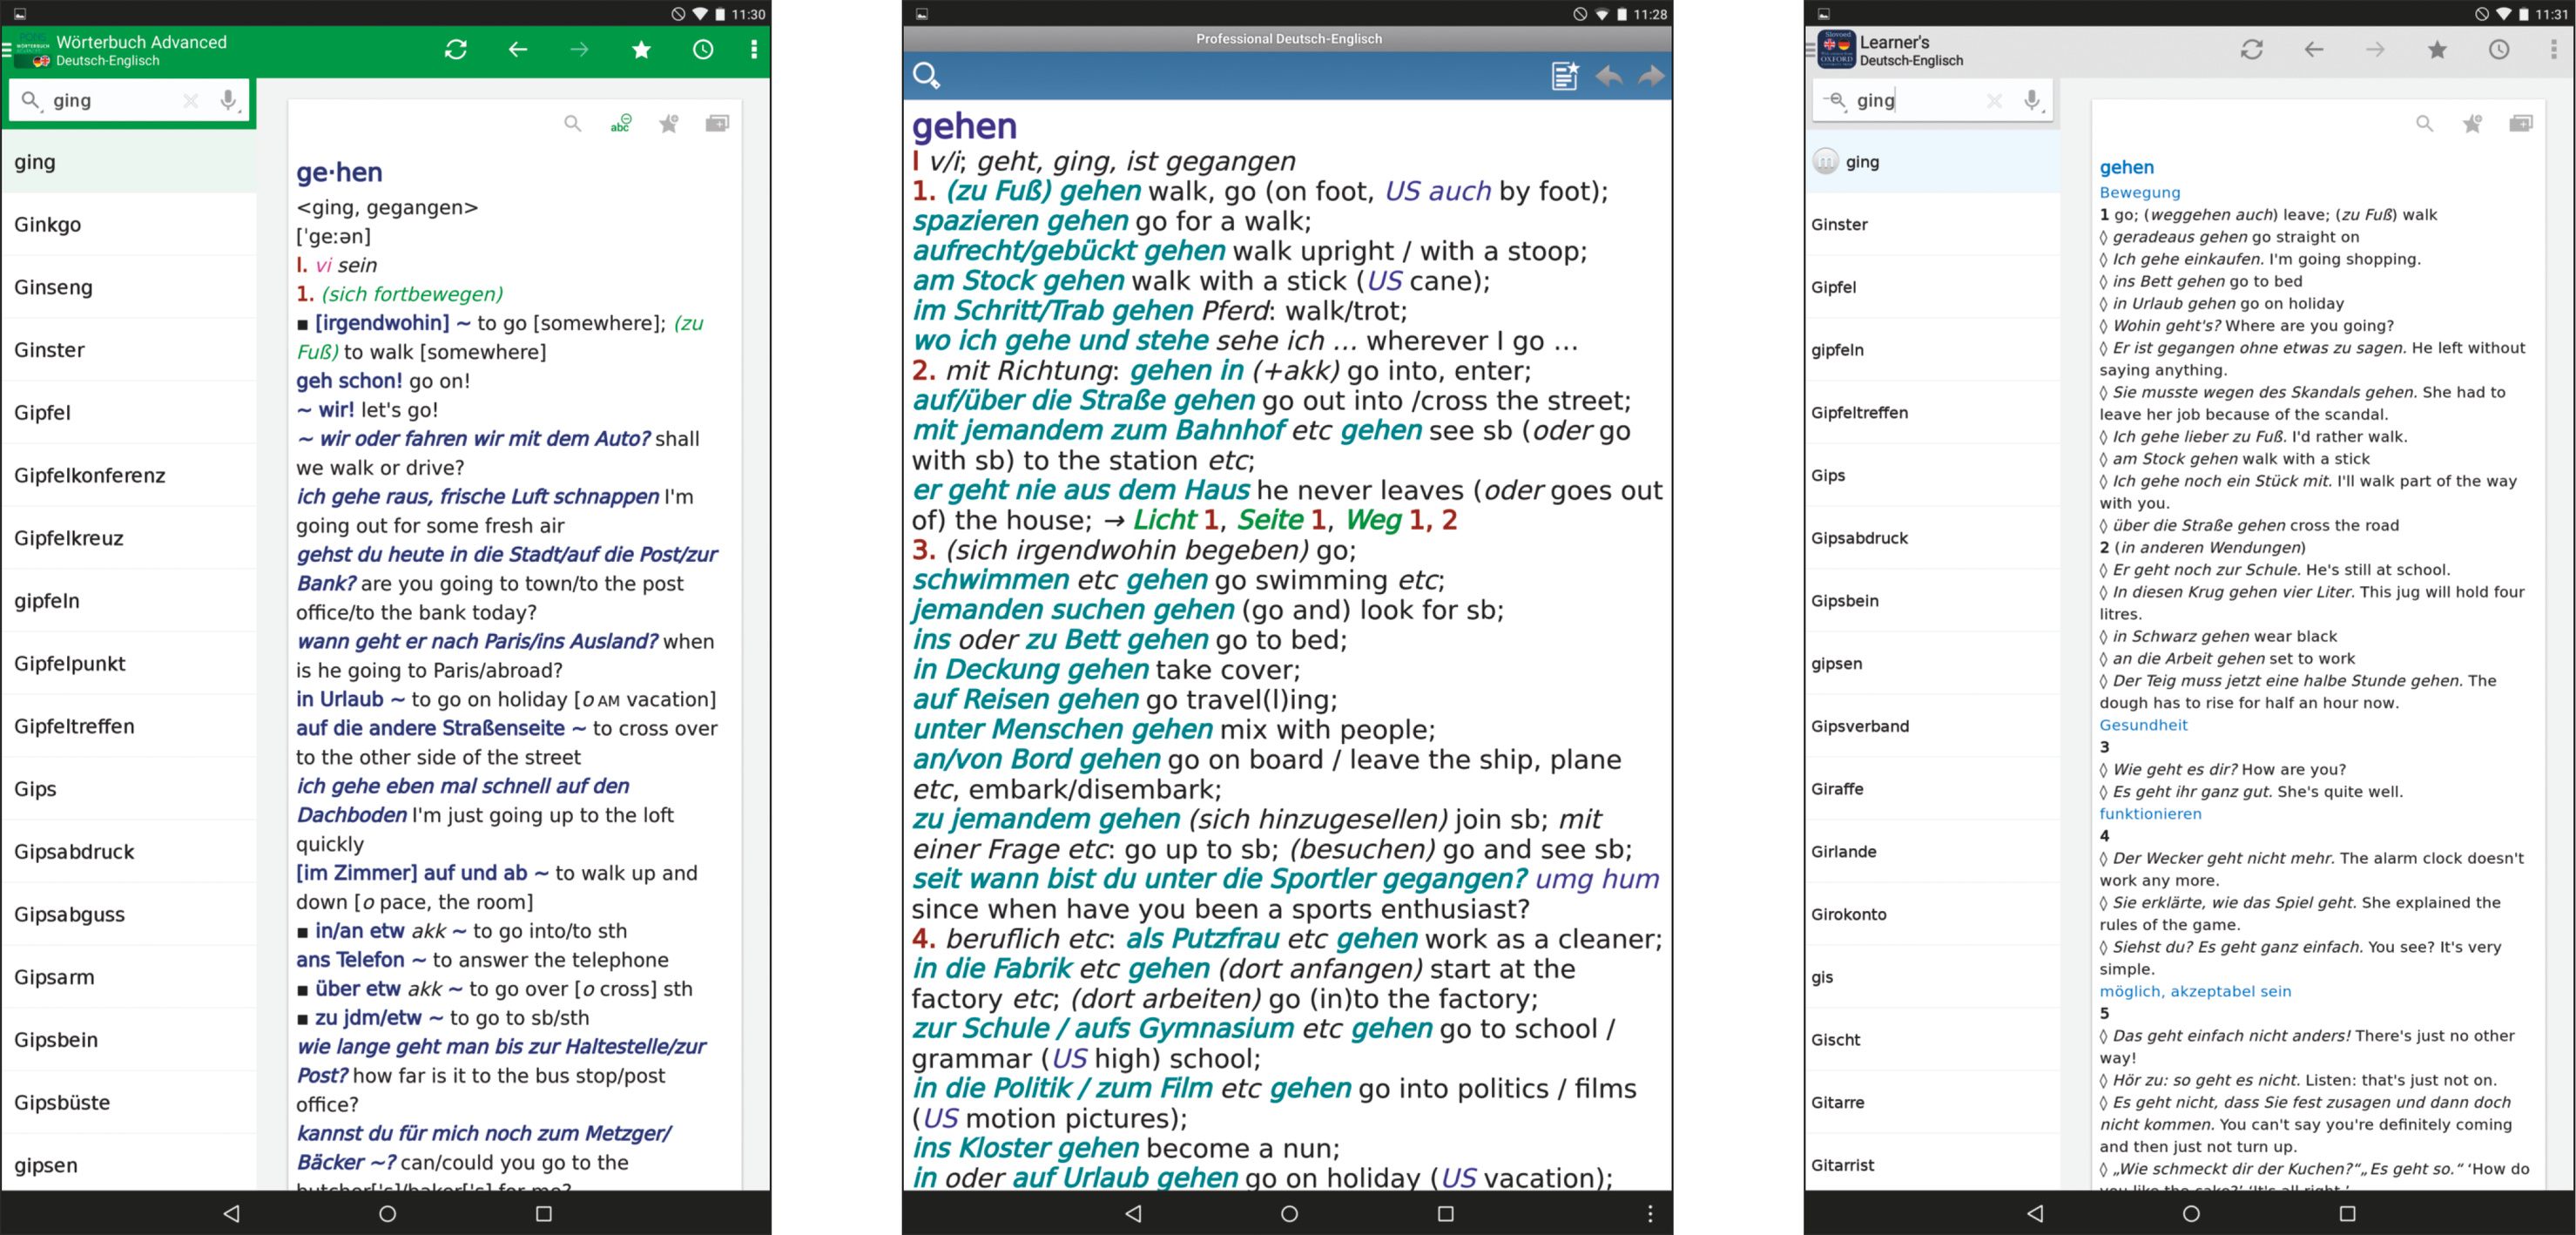This screenshot has width=2576, height=1235.
Task: Tap the favorites star in green toolbar
Action: 641,50
